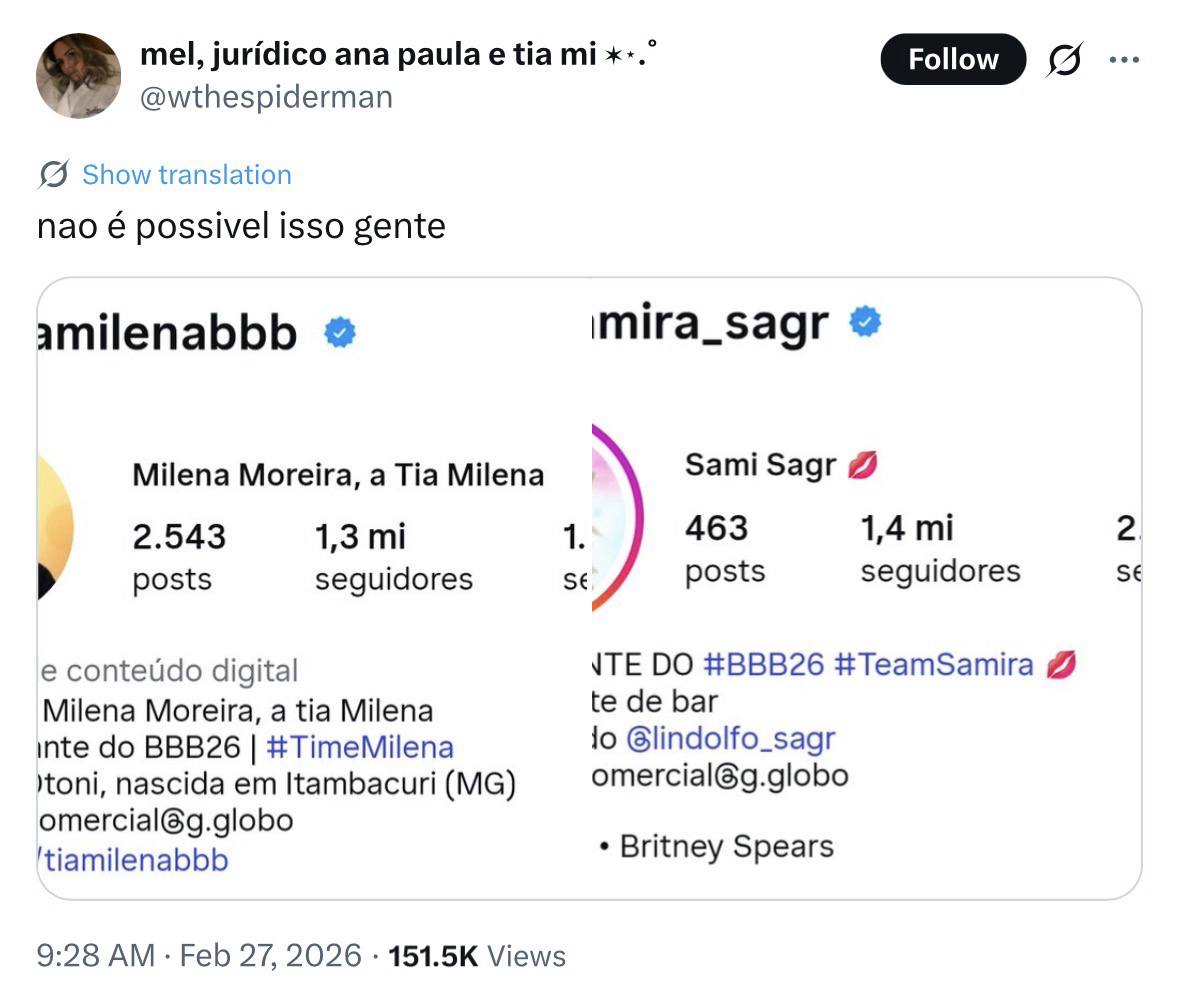The image size is (1179, 1005).
Task: Click the verified badge next to amilenabbb
Action: (341, 332)
